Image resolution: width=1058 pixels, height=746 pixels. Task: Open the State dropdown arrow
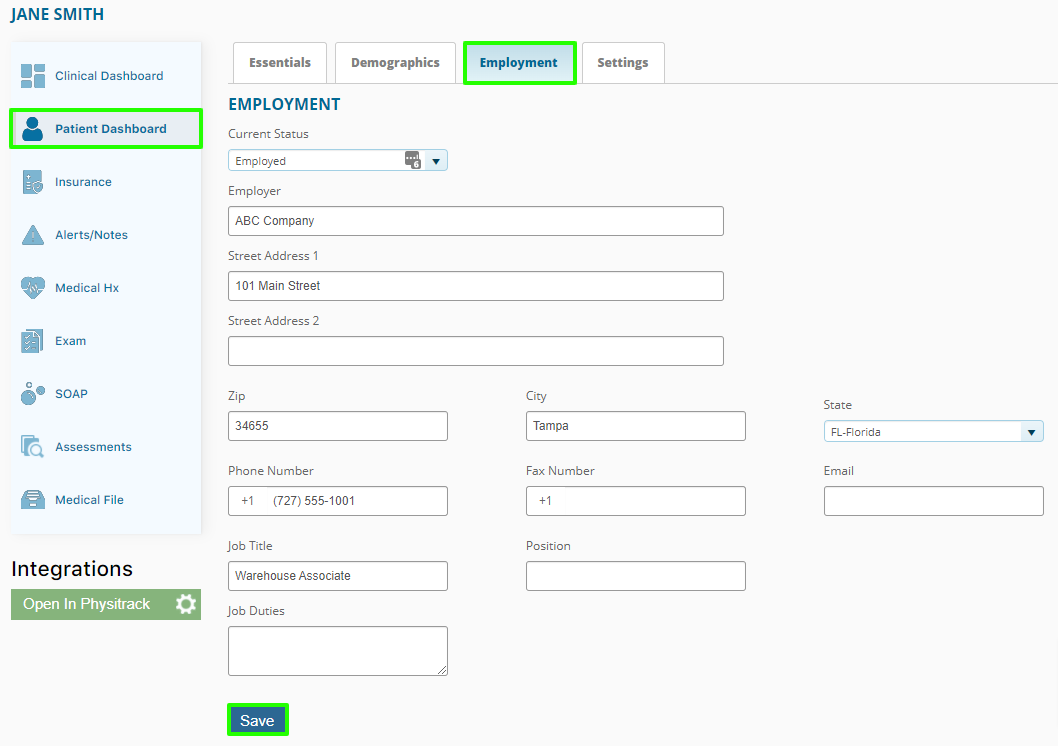tap(1031, 432)
